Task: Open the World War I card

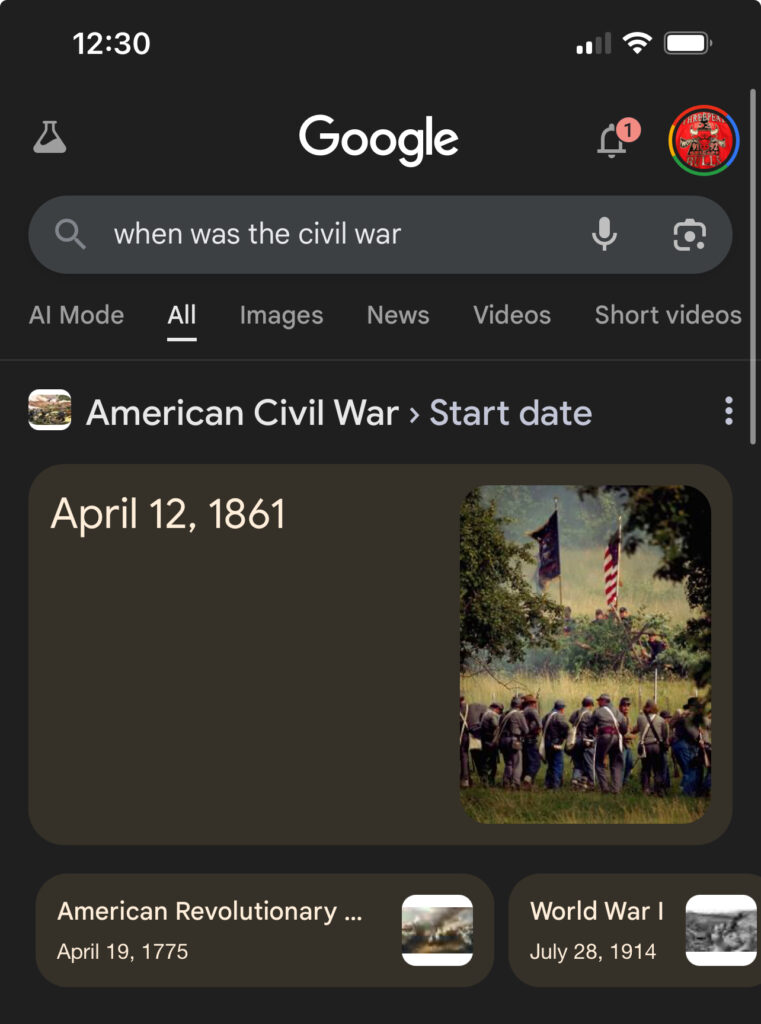Action: (x=635, y=930)
